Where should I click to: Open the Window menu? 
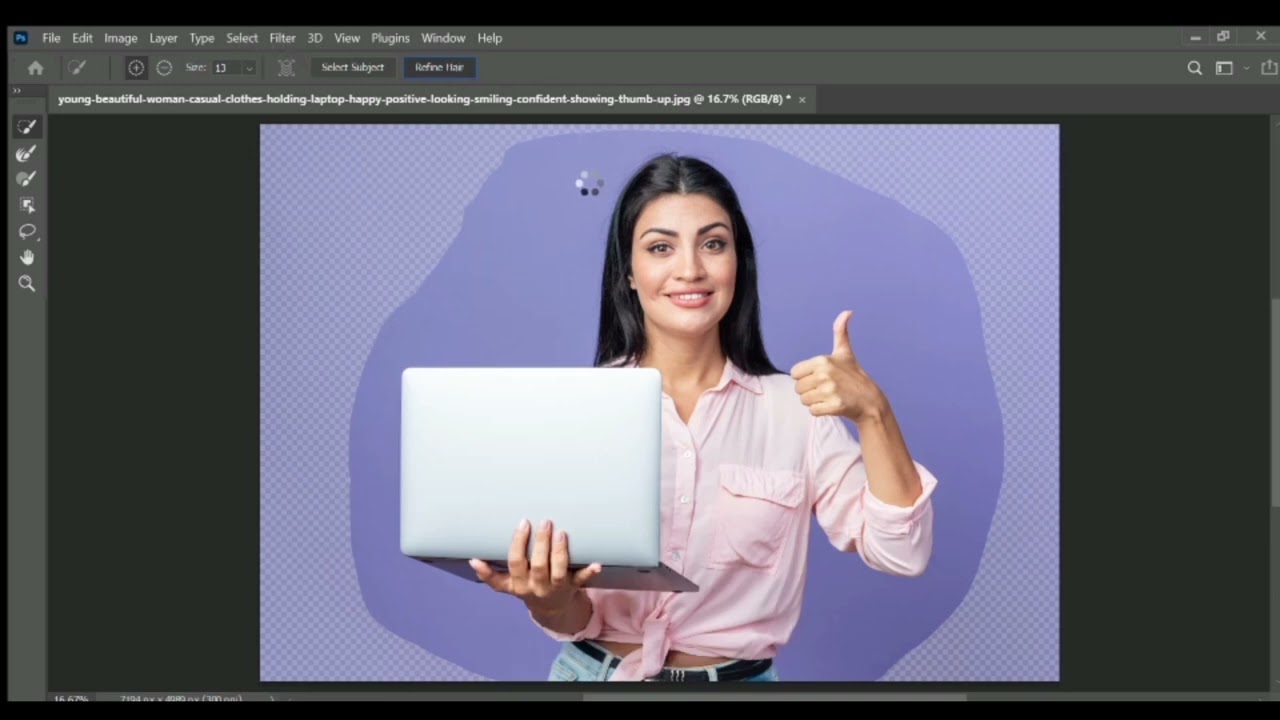[443, 38]
